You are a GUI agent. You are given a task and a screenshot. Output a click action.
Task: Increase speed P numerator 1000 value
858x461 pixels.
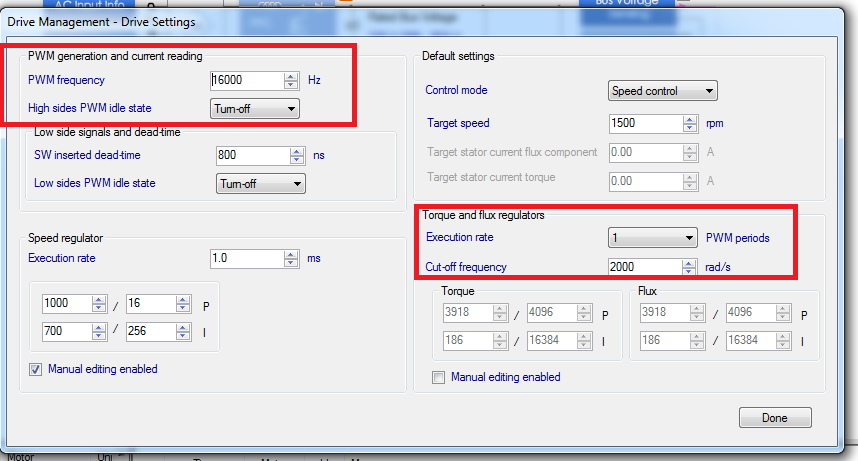click(x=99, y=299)
